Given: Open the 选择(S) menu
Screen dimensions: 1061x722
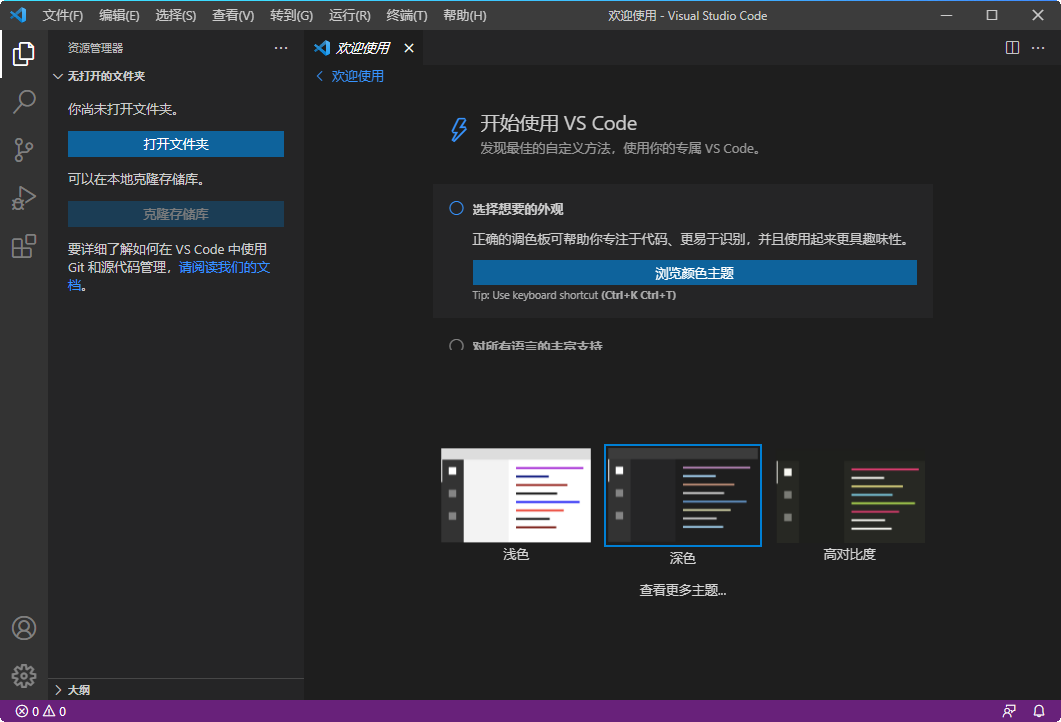Looking at the screenshot, I should pos(175,16).
